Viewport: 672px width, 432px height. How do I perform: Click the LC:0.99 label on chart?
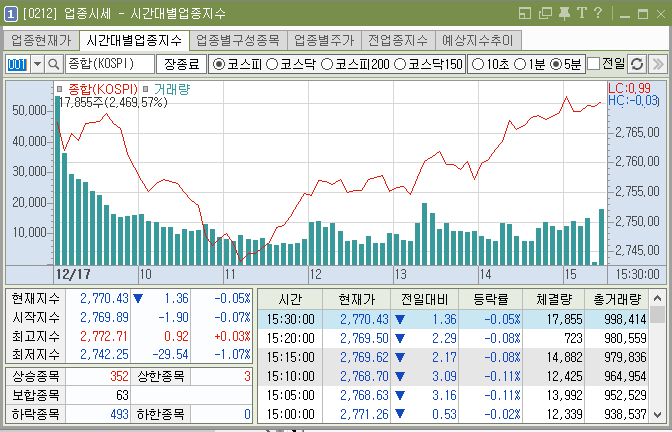pos(630,88)
